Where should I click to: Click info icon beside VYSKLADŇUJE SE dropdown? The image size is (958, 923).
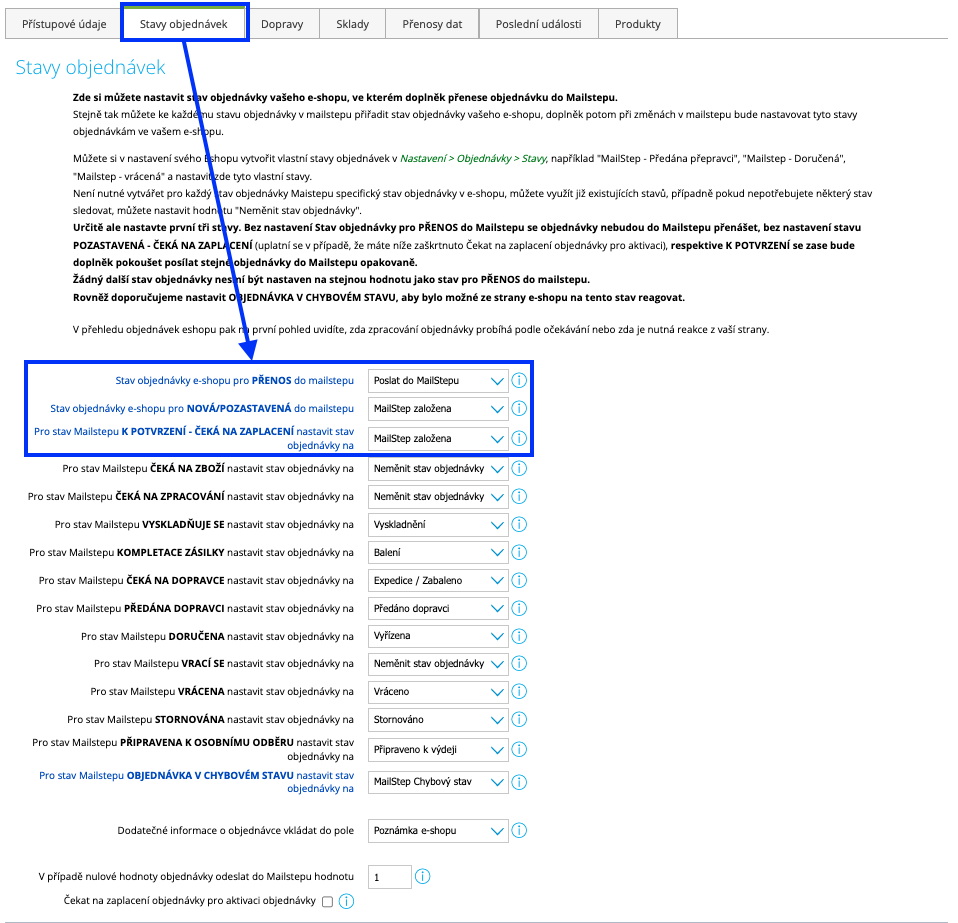(519, 523)
